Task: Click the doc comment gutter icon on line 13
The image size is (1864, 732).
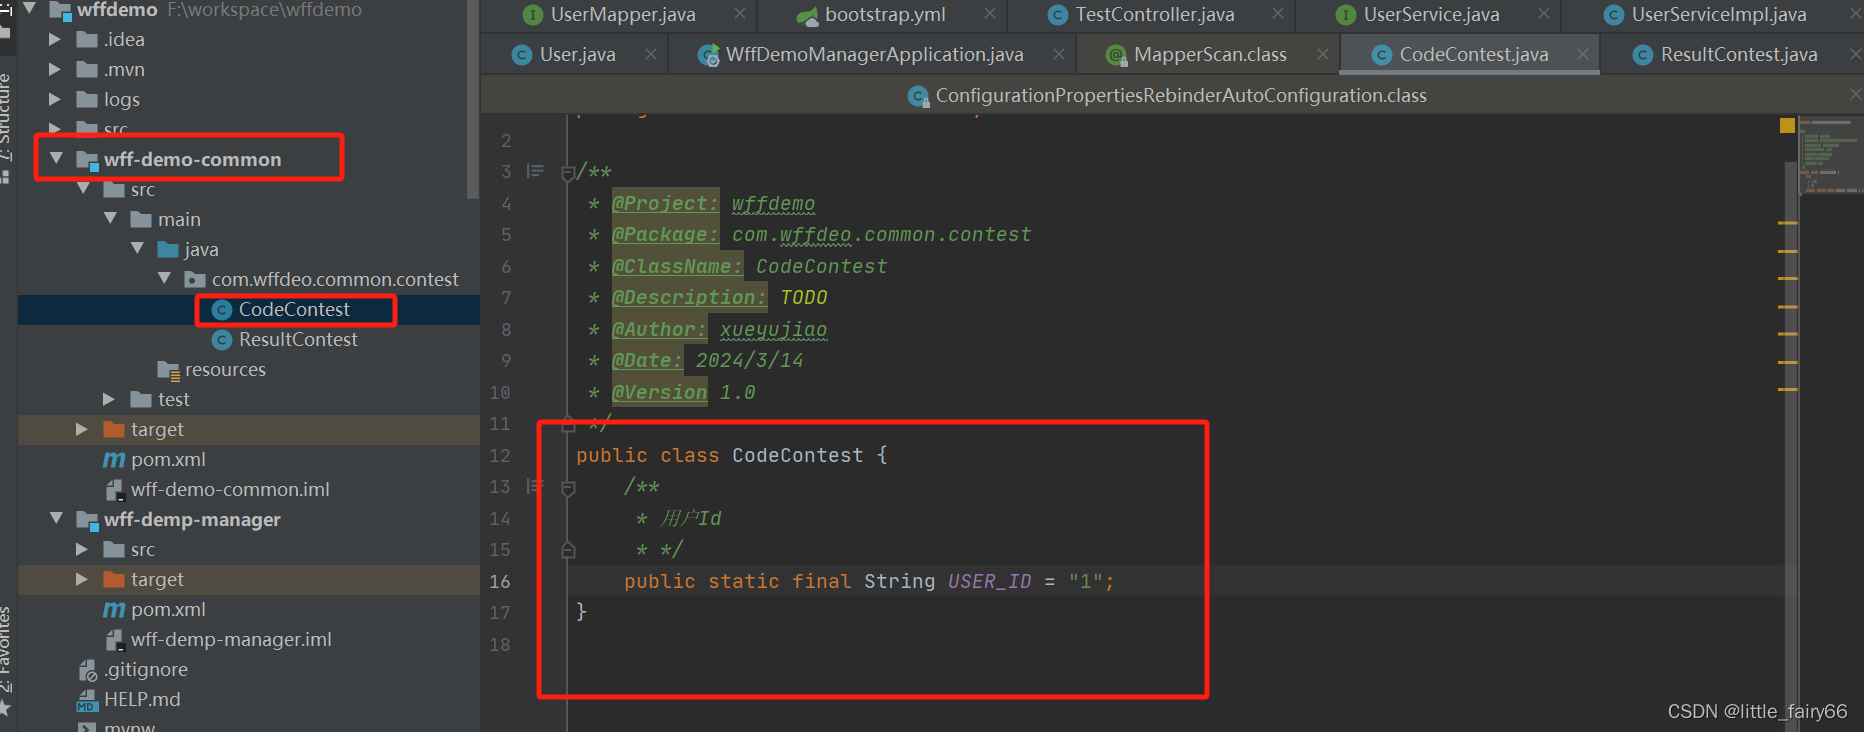Action: (x=535, y=487)
